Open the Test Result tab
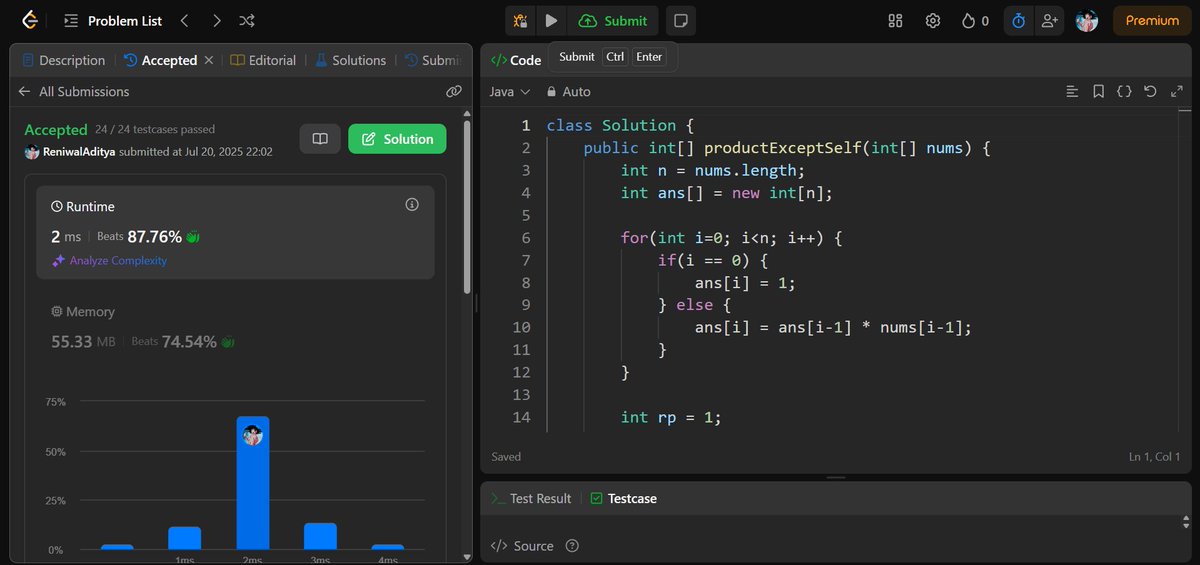Screen dimensions: 1200x565 (531, 498)
